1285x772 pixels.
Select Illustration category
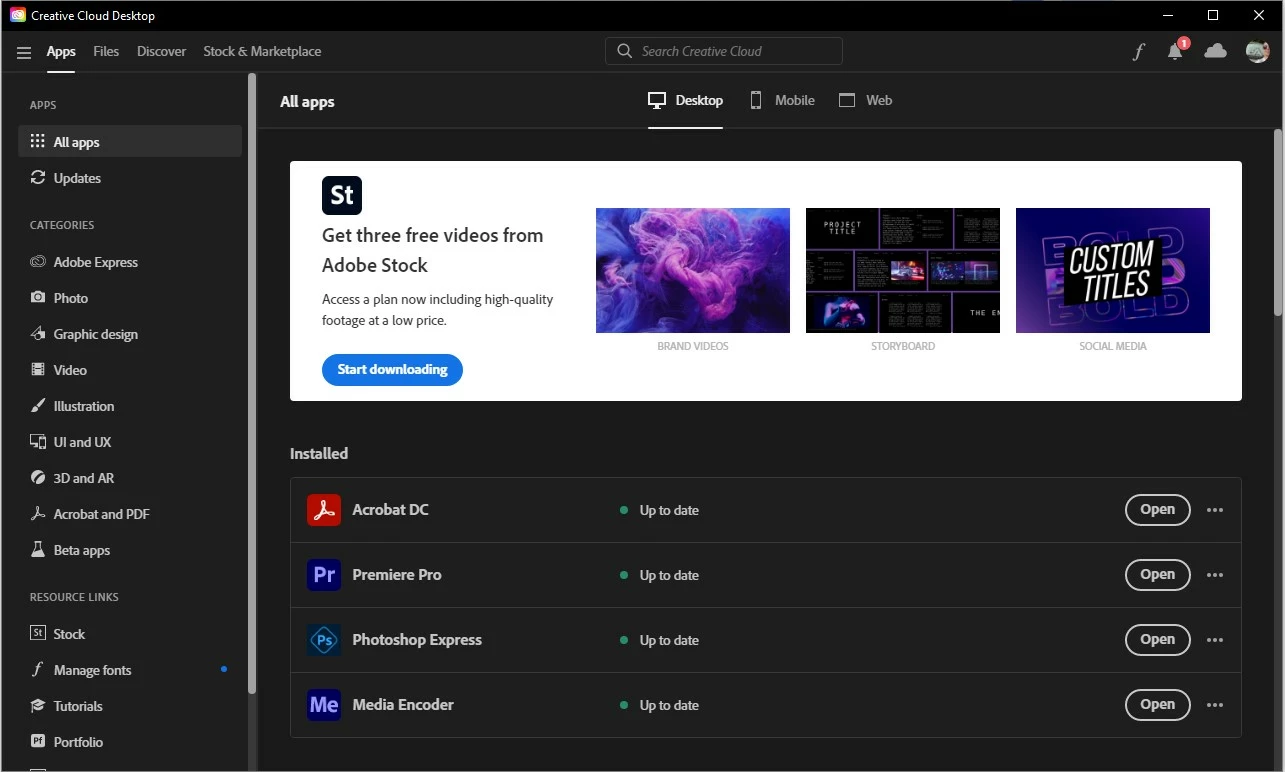tap(130, 406)
